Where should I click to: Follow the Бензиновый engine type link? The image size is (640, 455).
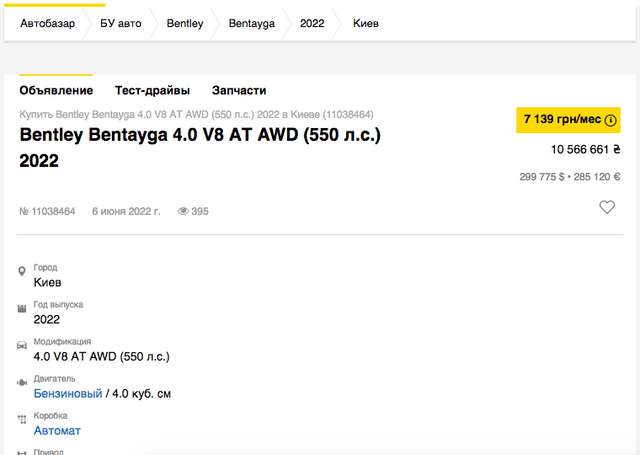pyautogui.click(x=68, y=394)
